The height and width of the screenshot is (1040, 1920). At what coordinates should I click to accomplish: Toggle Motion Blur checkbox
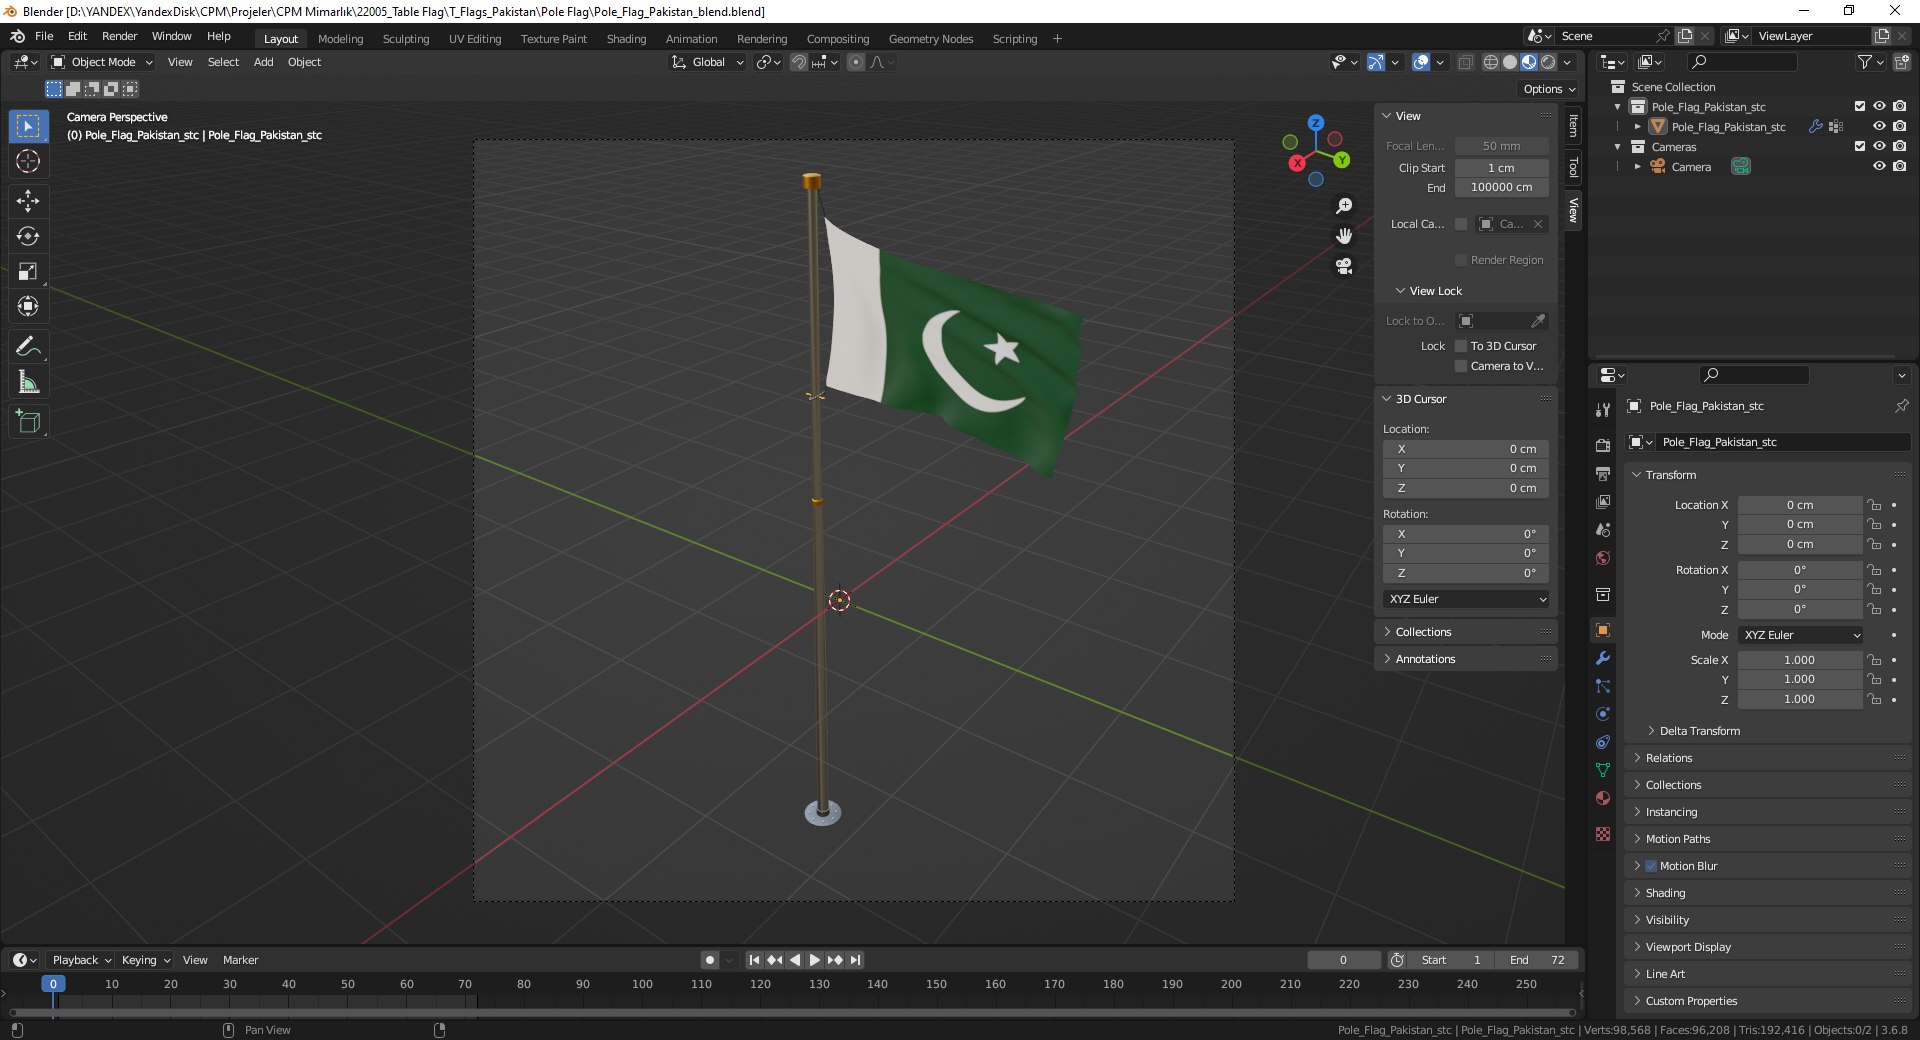click(1651, 866)
